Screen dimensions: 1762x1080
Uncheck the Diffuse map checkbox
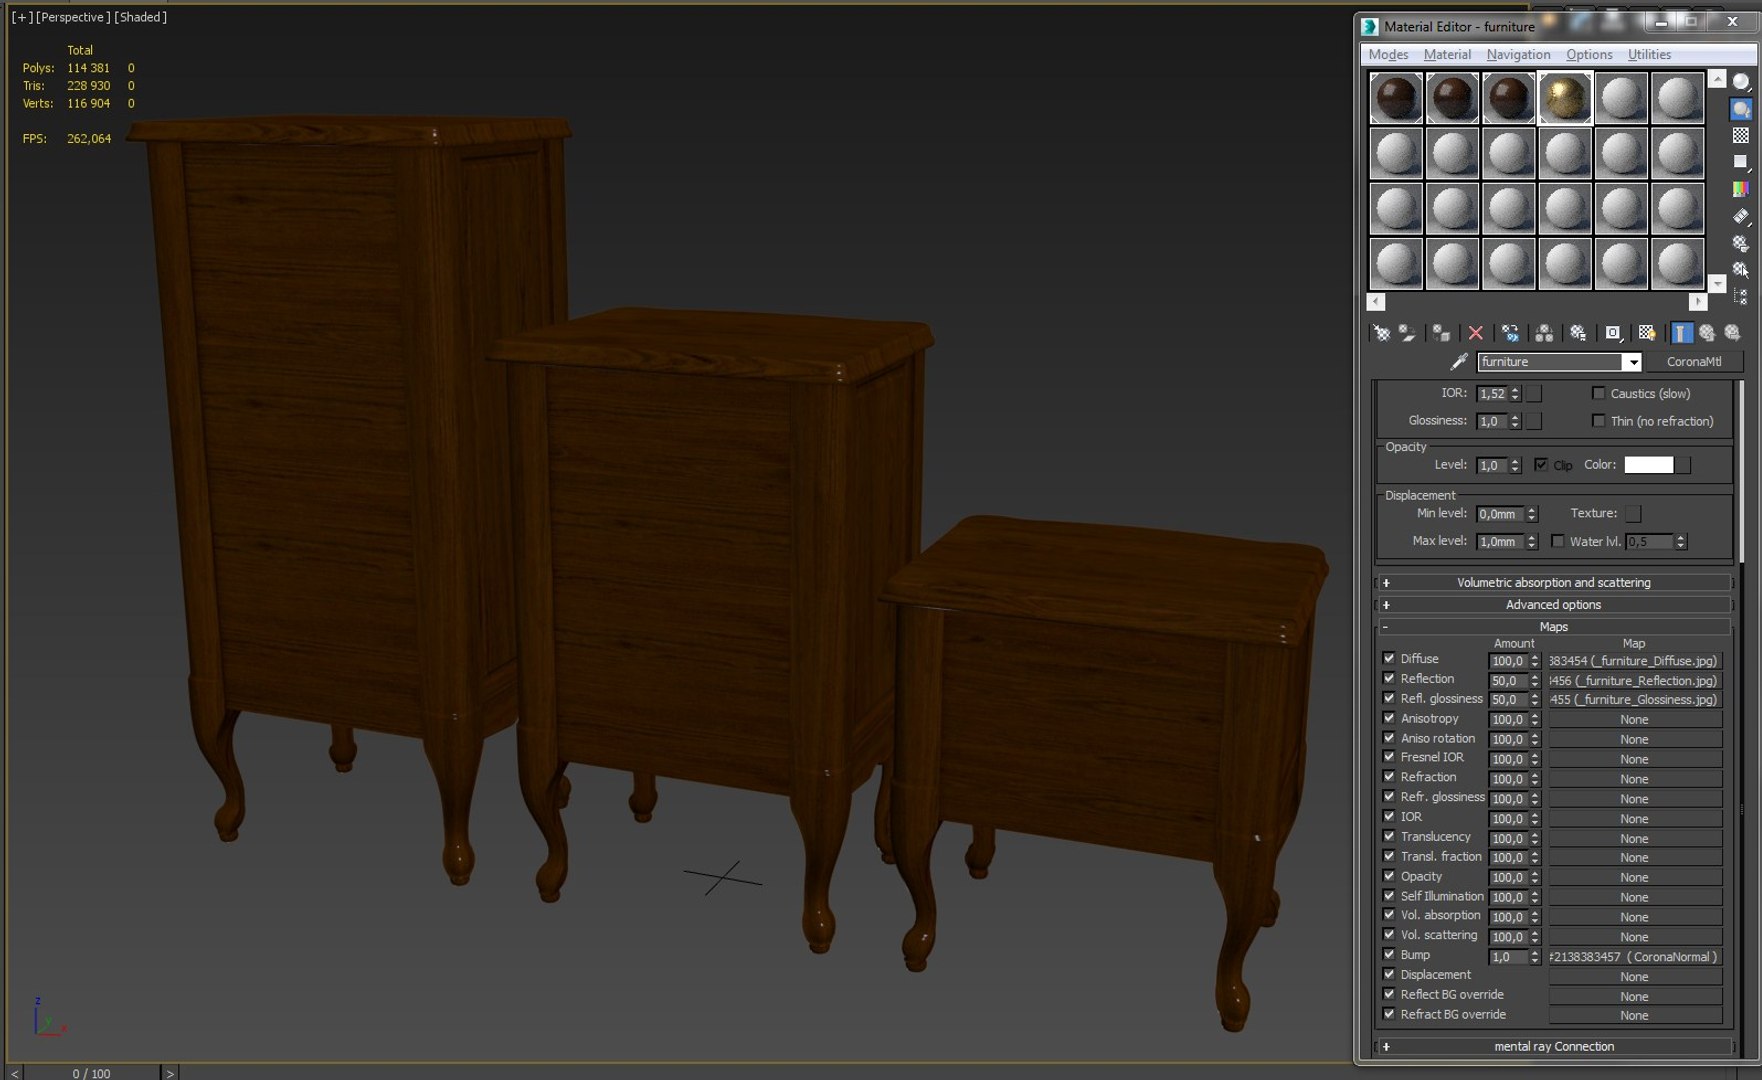(x=1389, y=659)
